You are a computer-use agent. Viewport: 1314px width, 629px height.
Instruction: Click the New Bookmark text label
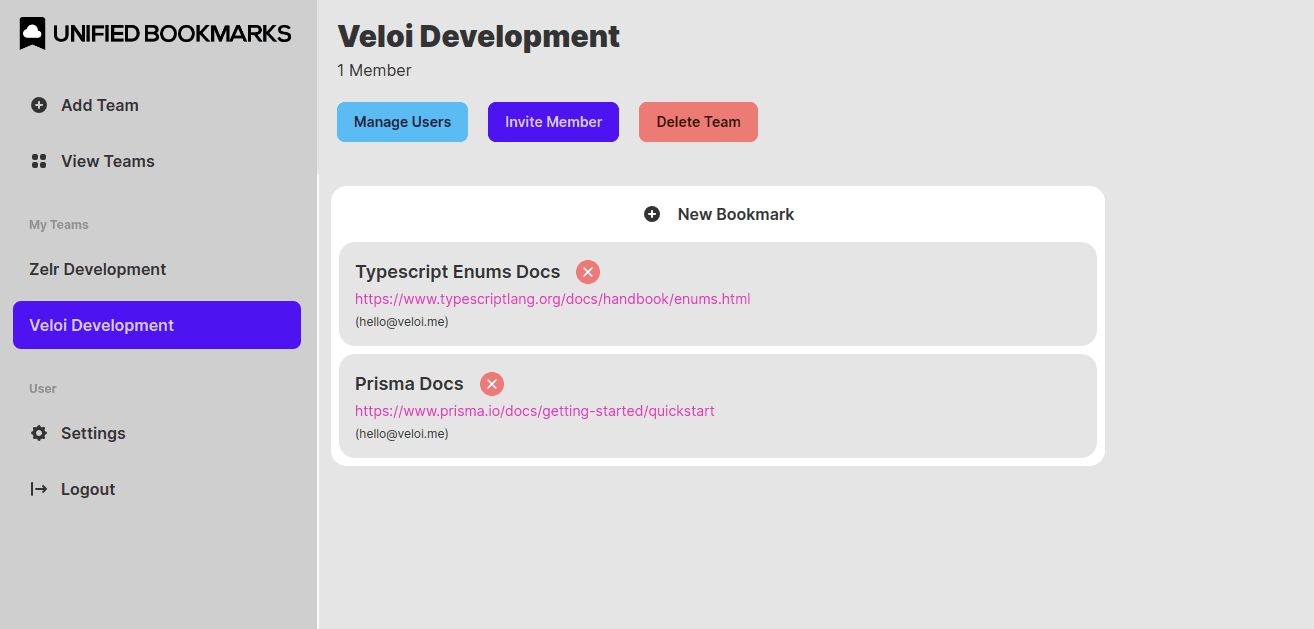(x=735, y=214)
